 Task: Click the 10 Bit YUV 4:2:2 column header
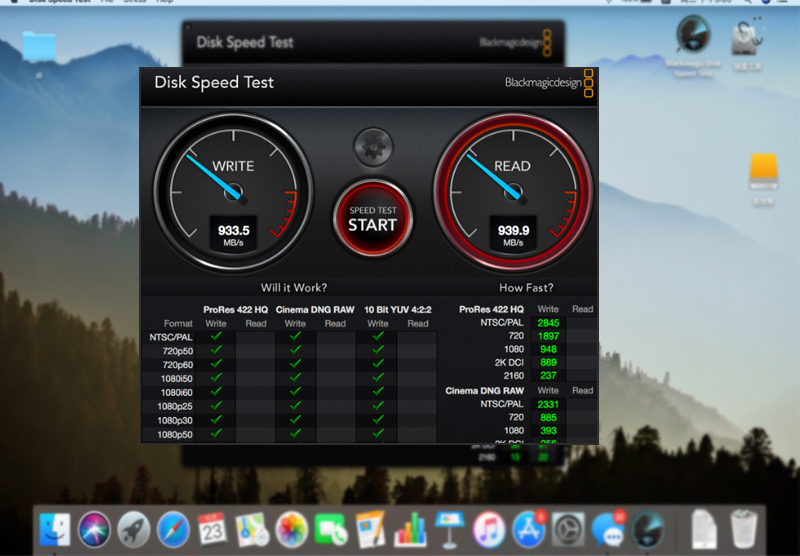coord(397,310)
